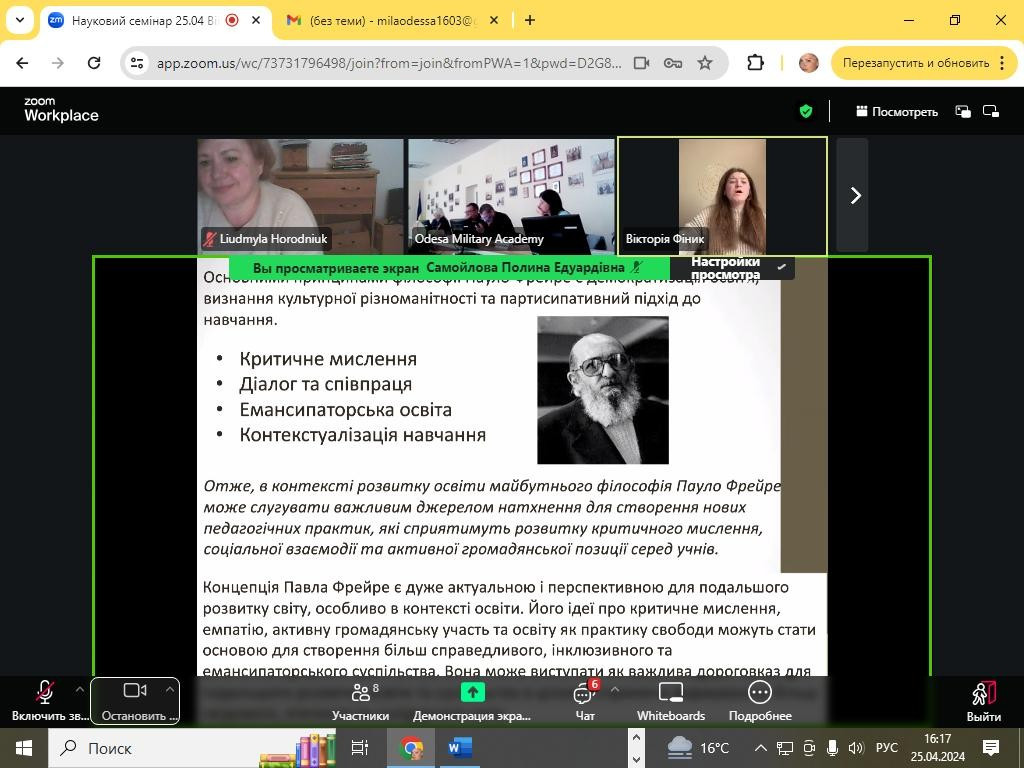Open the View layout menu
The height and width of the screenshot is (768, 1024).
[x=897, y=111]
